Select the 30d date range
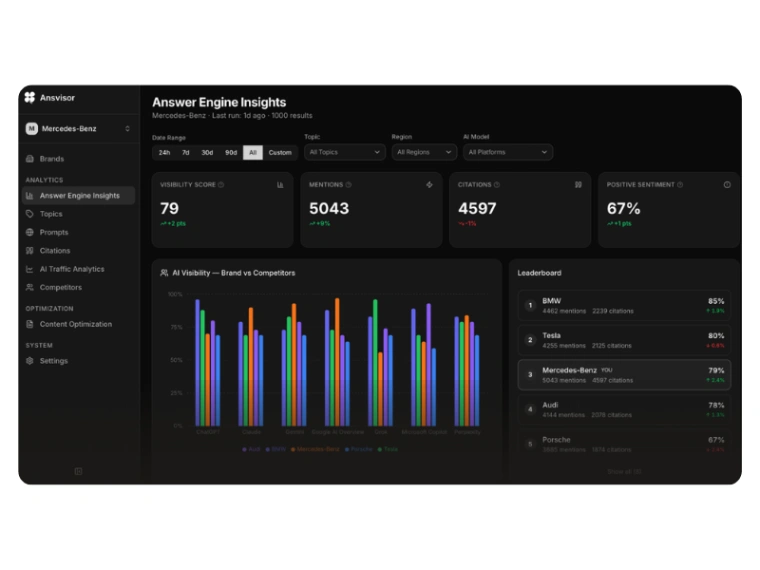Viewport: 760px width, 570px height. tap(207, 152)
